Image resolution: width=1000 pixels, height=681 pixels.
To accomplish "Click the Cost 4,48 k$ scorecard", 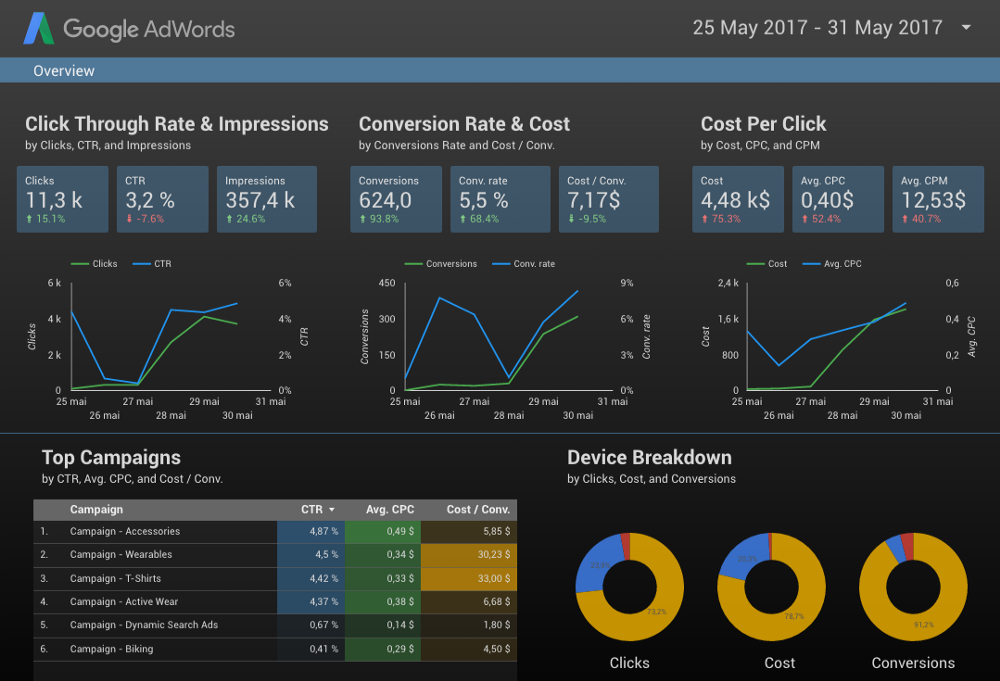I will point(738,199).
